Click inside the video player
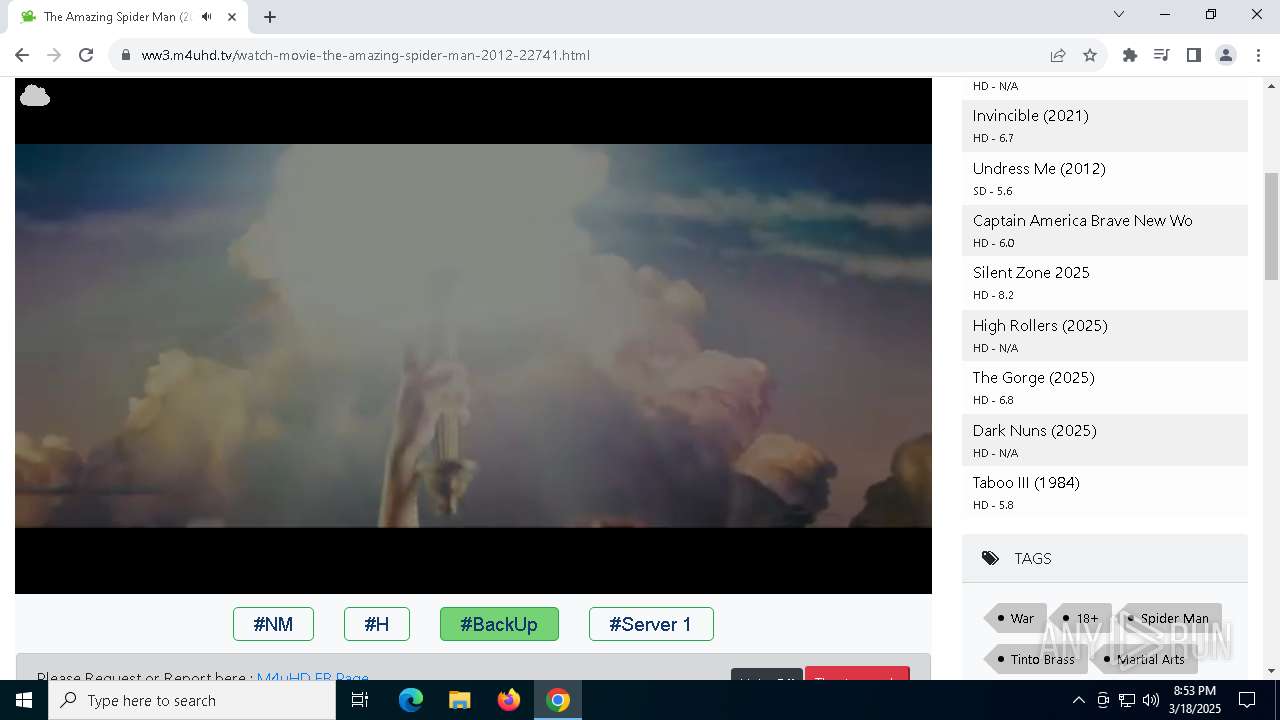The height and width of the screenshot is (720, 1280). (473, 336)
